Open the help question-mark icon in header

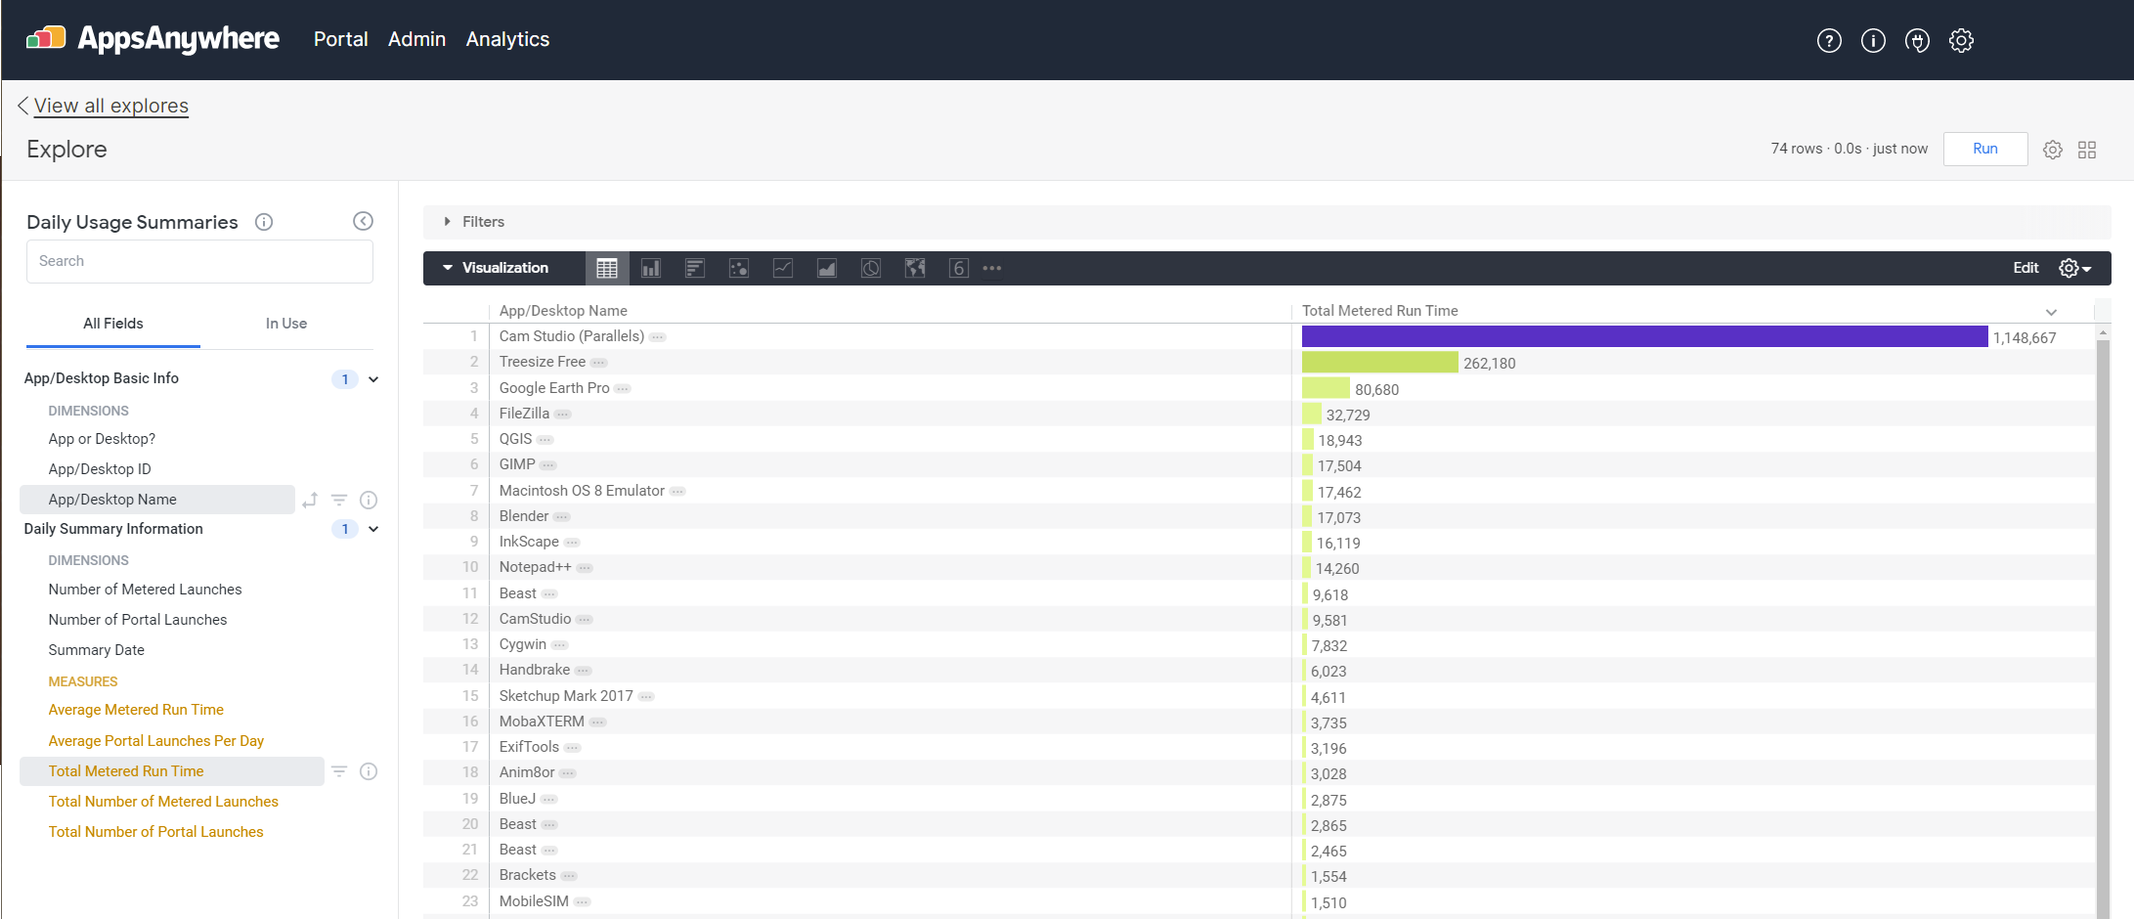coord(1829,41)
